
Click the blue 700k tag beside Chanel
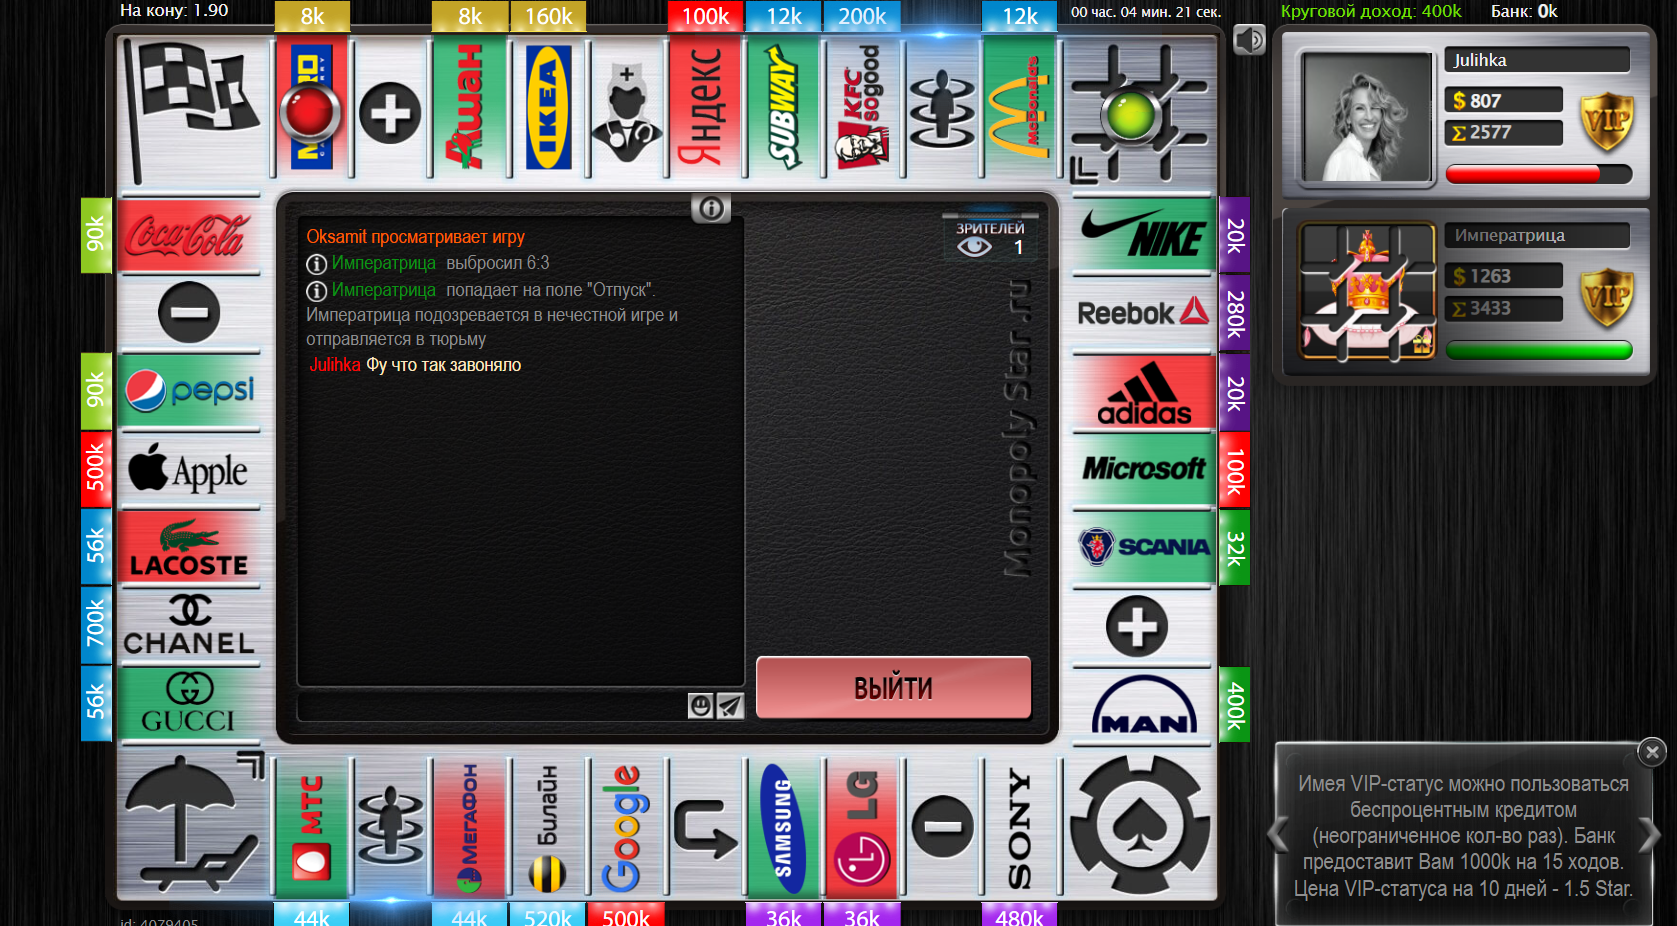coord(96,625)
